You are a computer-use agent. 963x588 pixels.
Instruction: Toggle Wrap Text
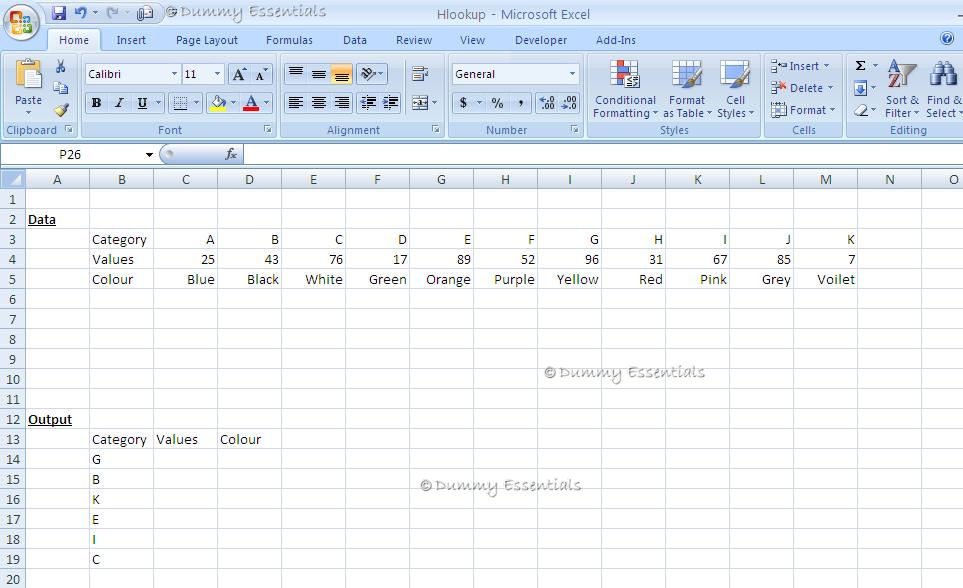pyautogui.click(x=421, y=74)
